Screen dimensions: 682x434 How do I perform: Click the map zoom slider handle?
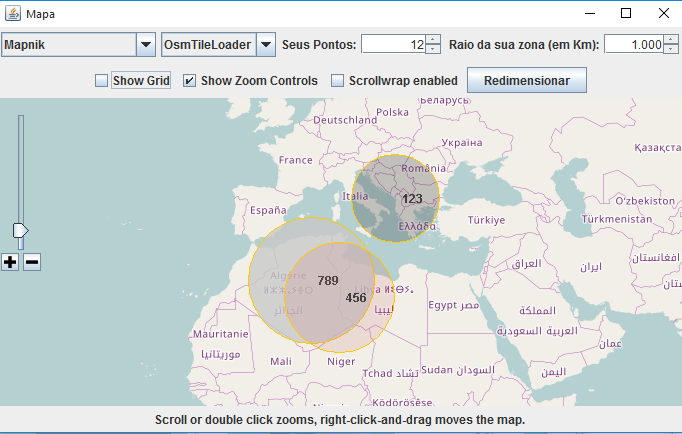(20, 231)
